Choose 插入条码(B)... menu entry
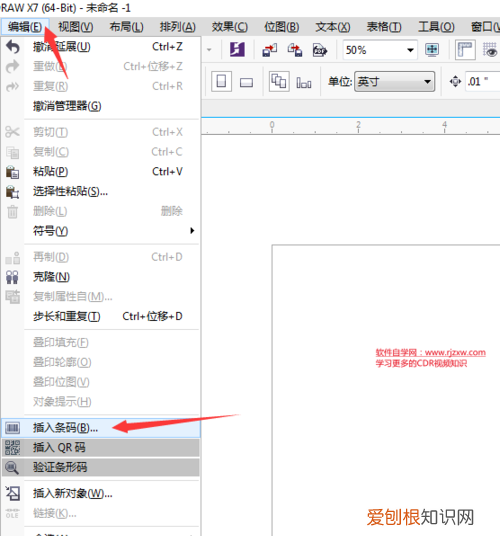The width and height of the screenshot is (500, 536). 101,428
